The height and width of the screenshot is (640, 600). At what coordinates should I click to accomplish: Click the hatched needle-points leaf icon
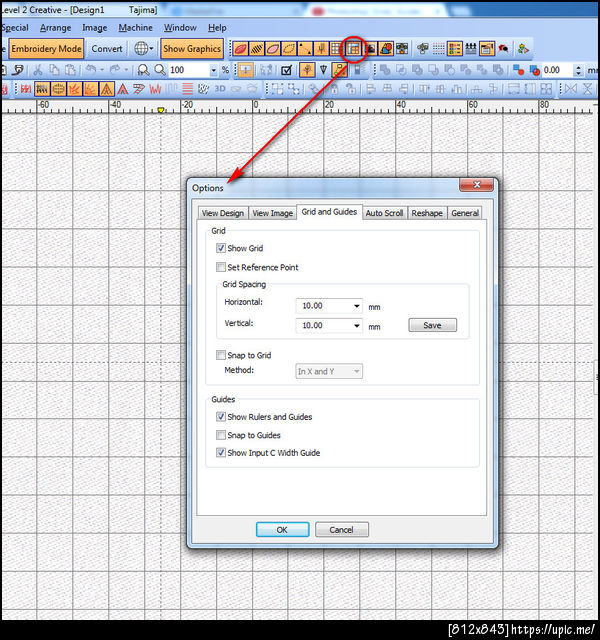tap(256, 49)
